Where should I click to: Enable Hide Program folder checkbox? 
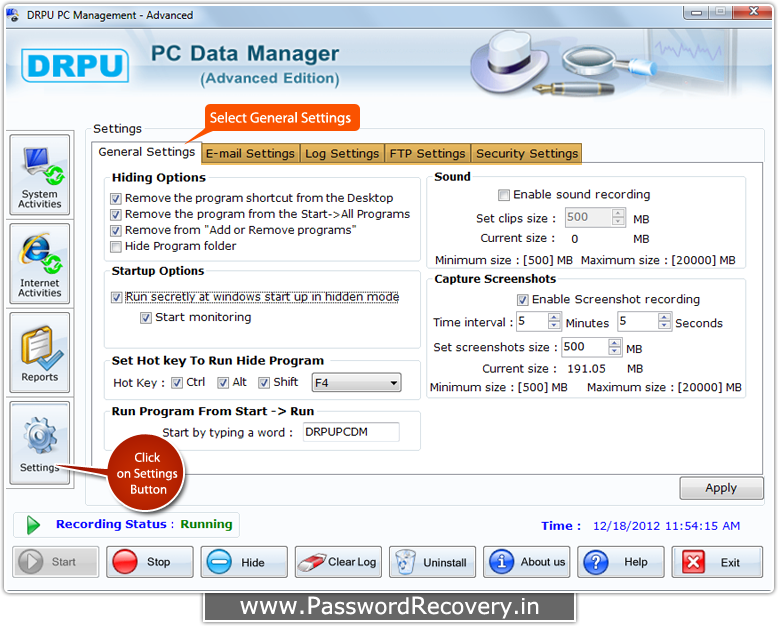pyautogui.click(x=116, y=247)
